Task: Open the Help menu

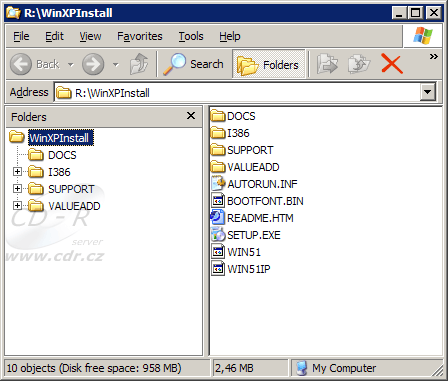Action: tap(230, 36)
